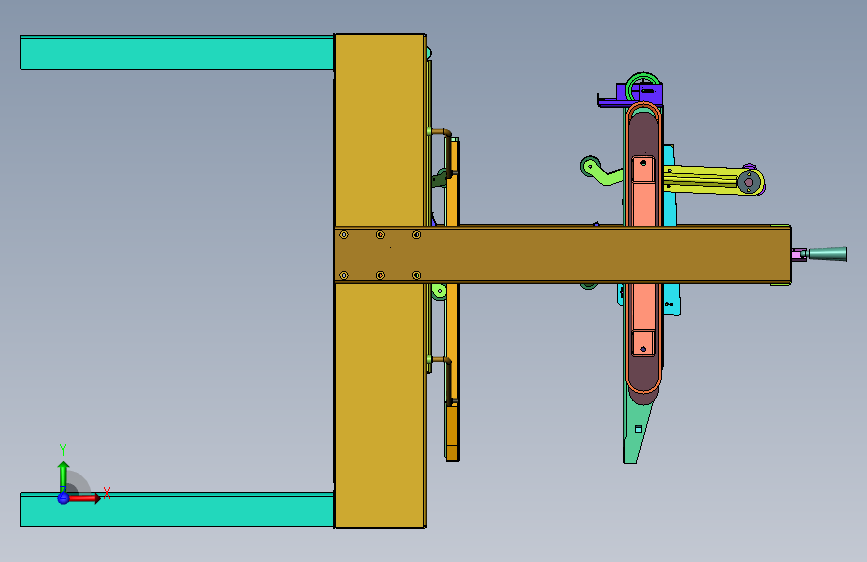Select the cyan plate behind the belt

671,210
